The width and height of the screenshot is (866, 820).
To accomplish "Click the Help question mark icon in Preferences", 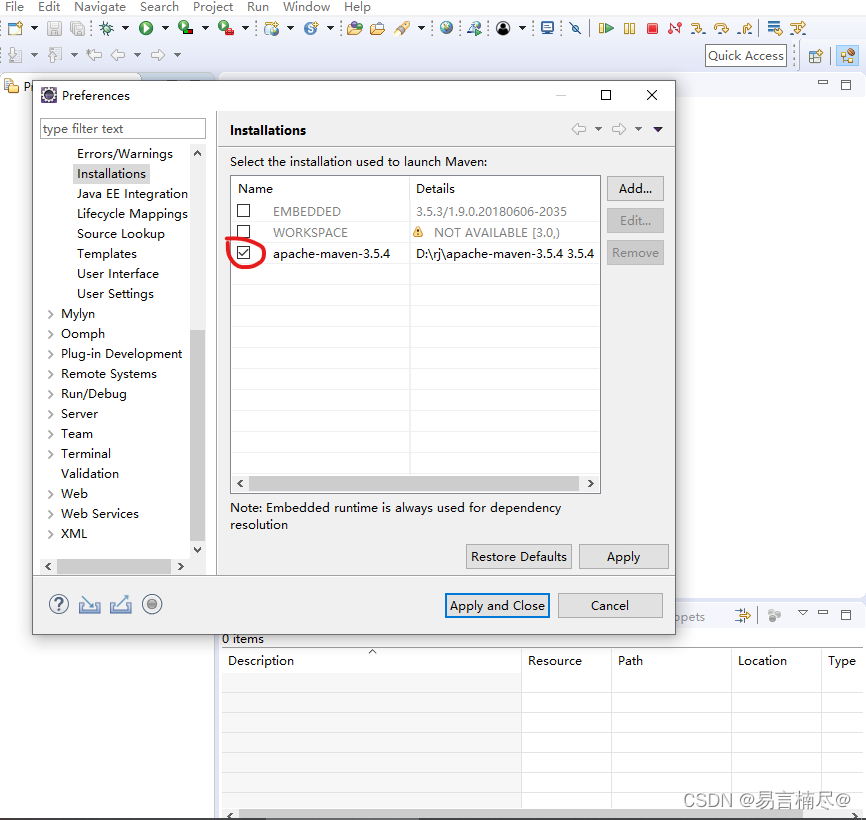I will coord(59,605).
